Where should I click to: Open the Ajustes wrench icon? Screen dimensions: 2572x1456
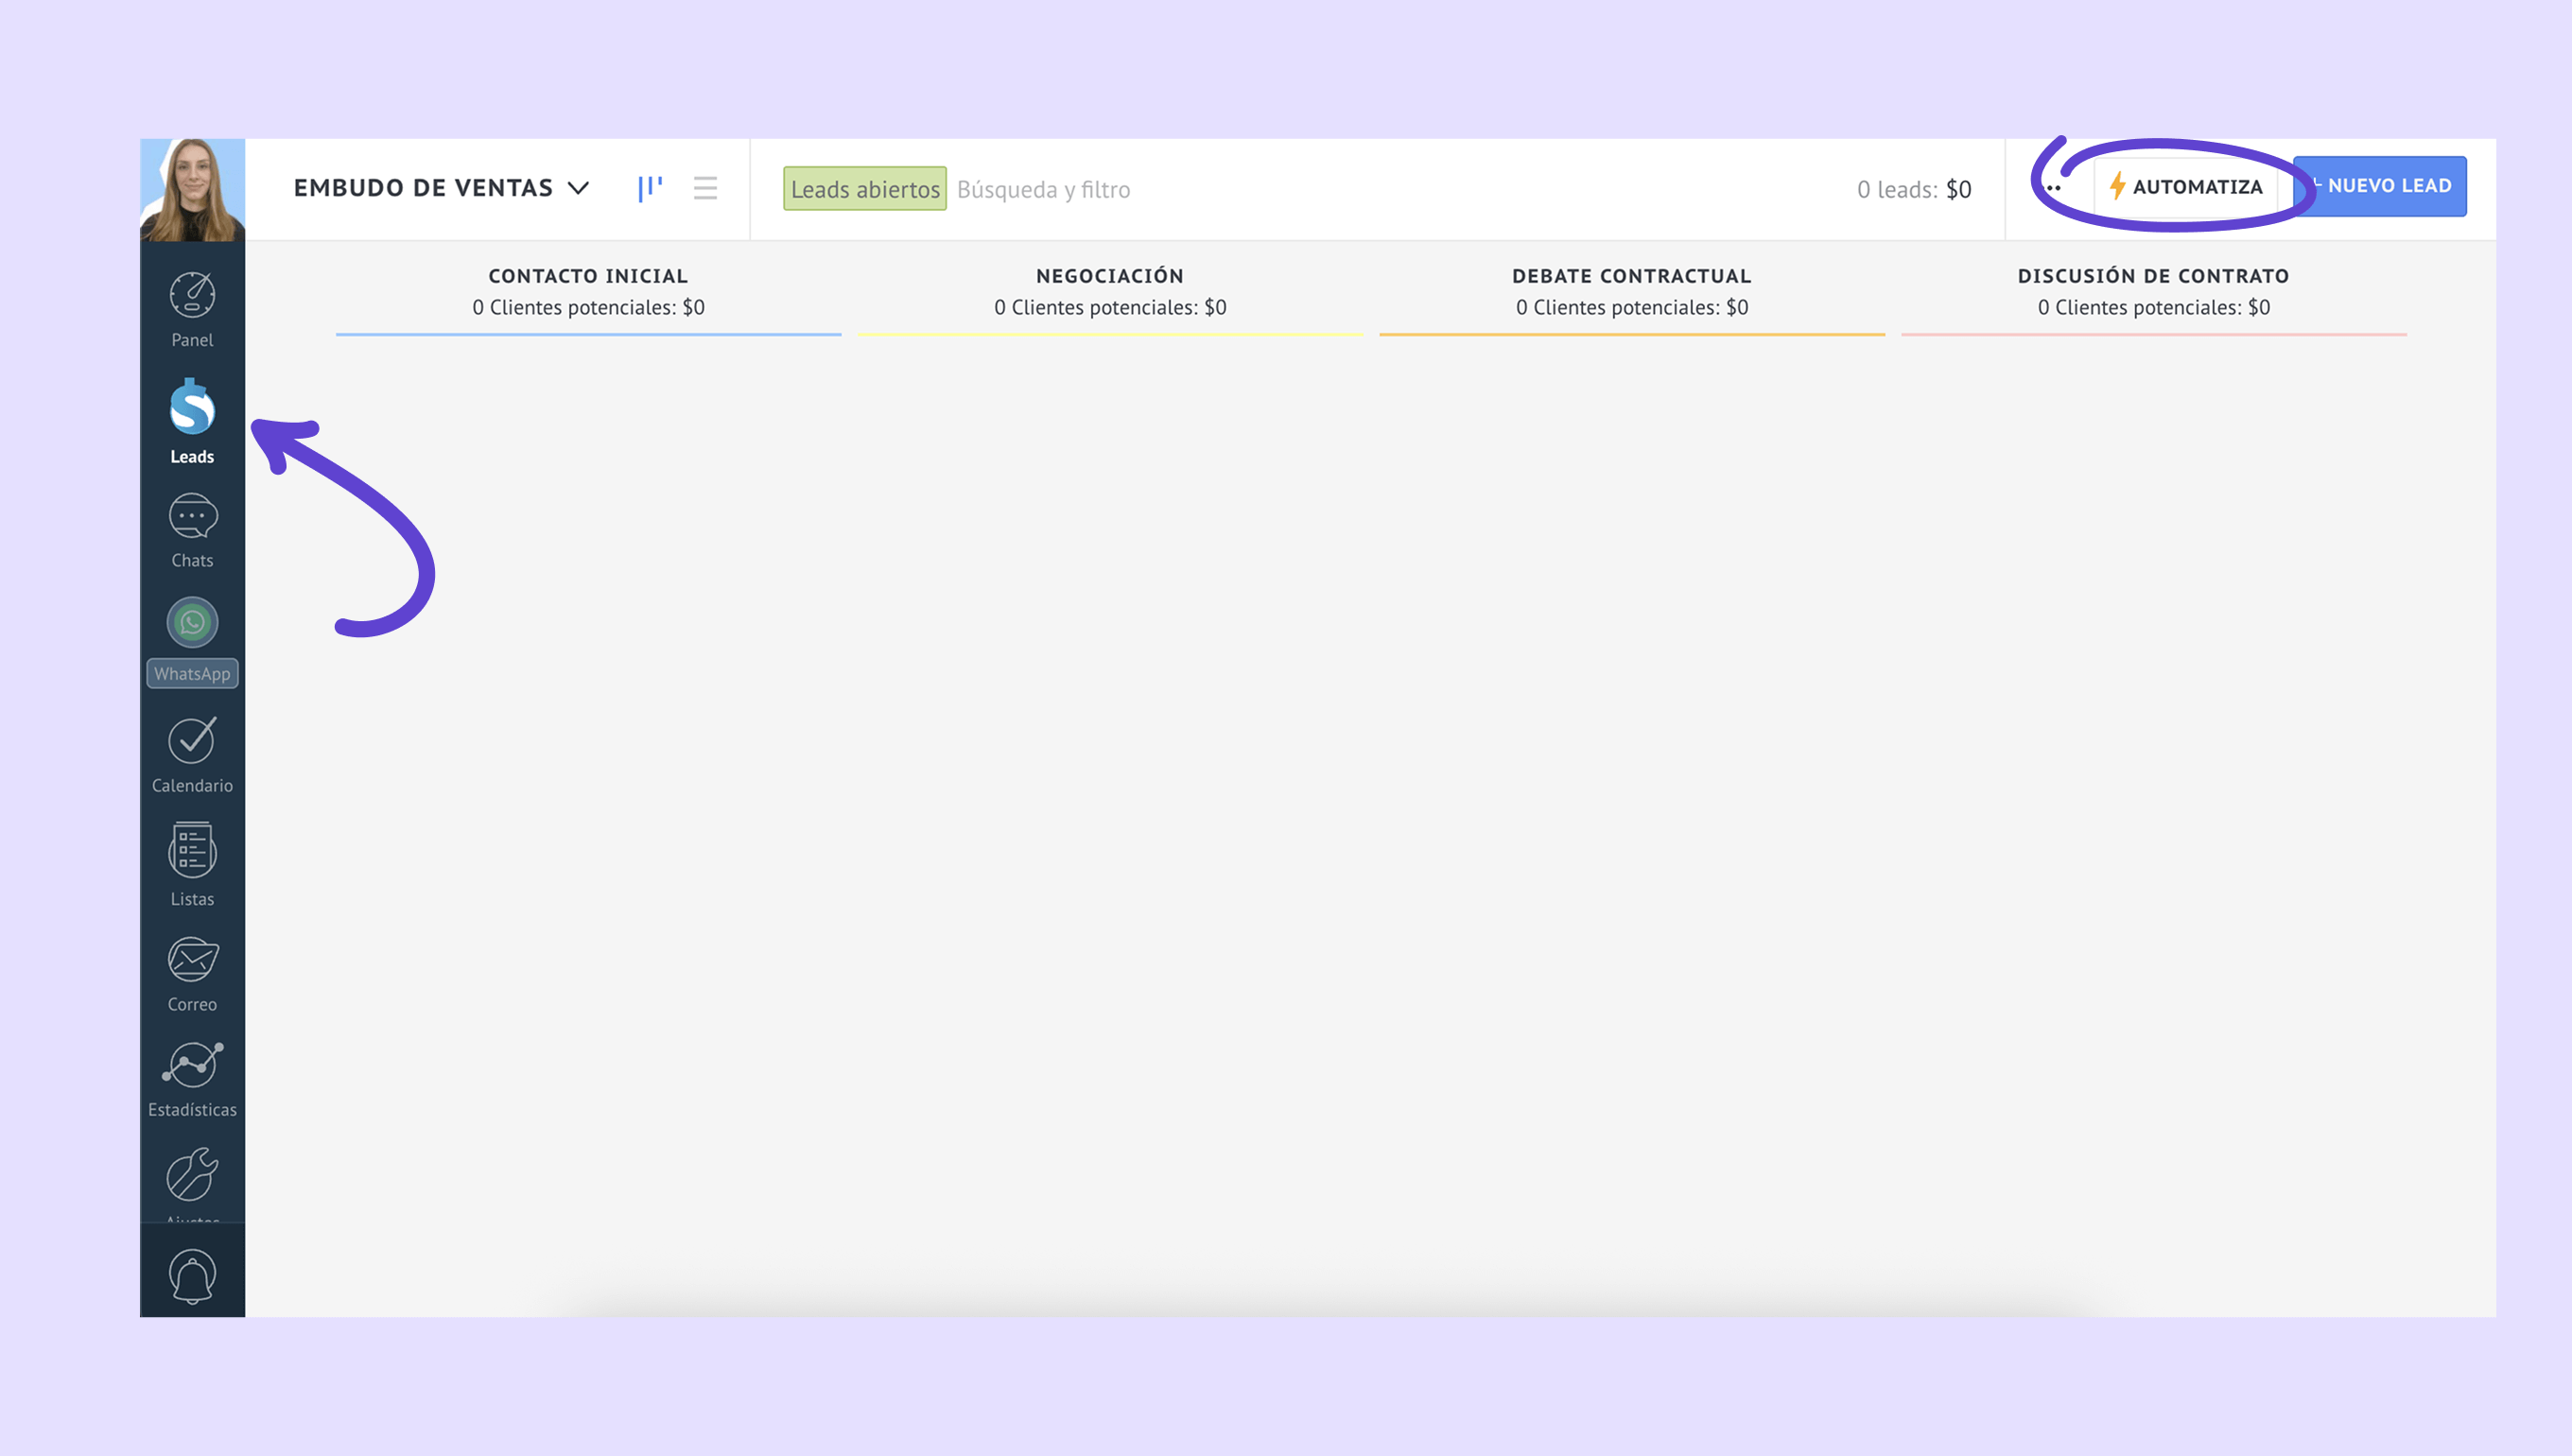coord(192,1174)
